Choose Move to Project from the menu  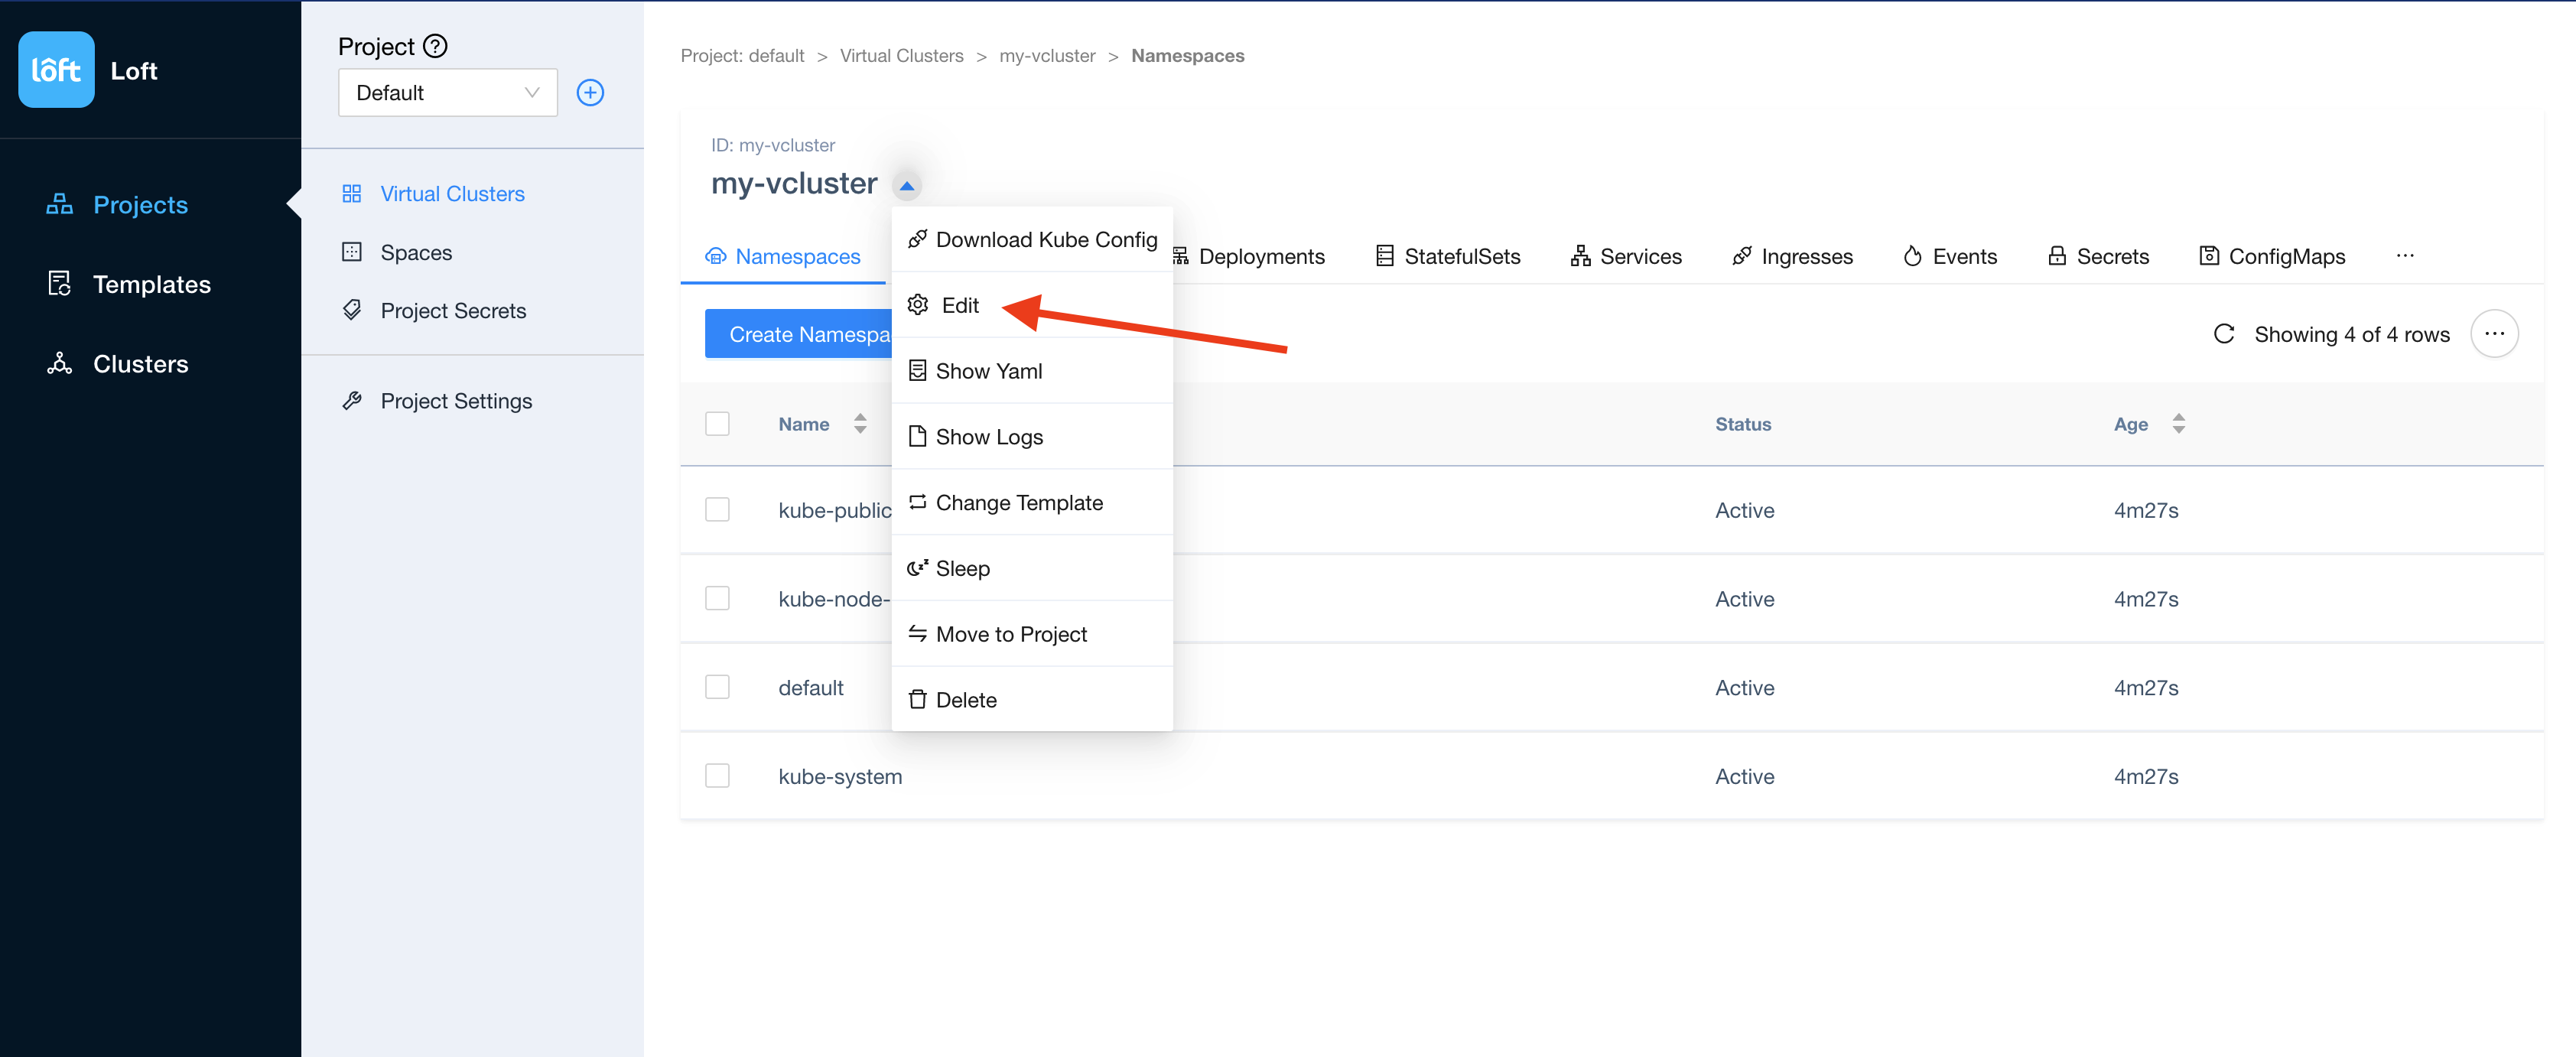click(1011, 634)
